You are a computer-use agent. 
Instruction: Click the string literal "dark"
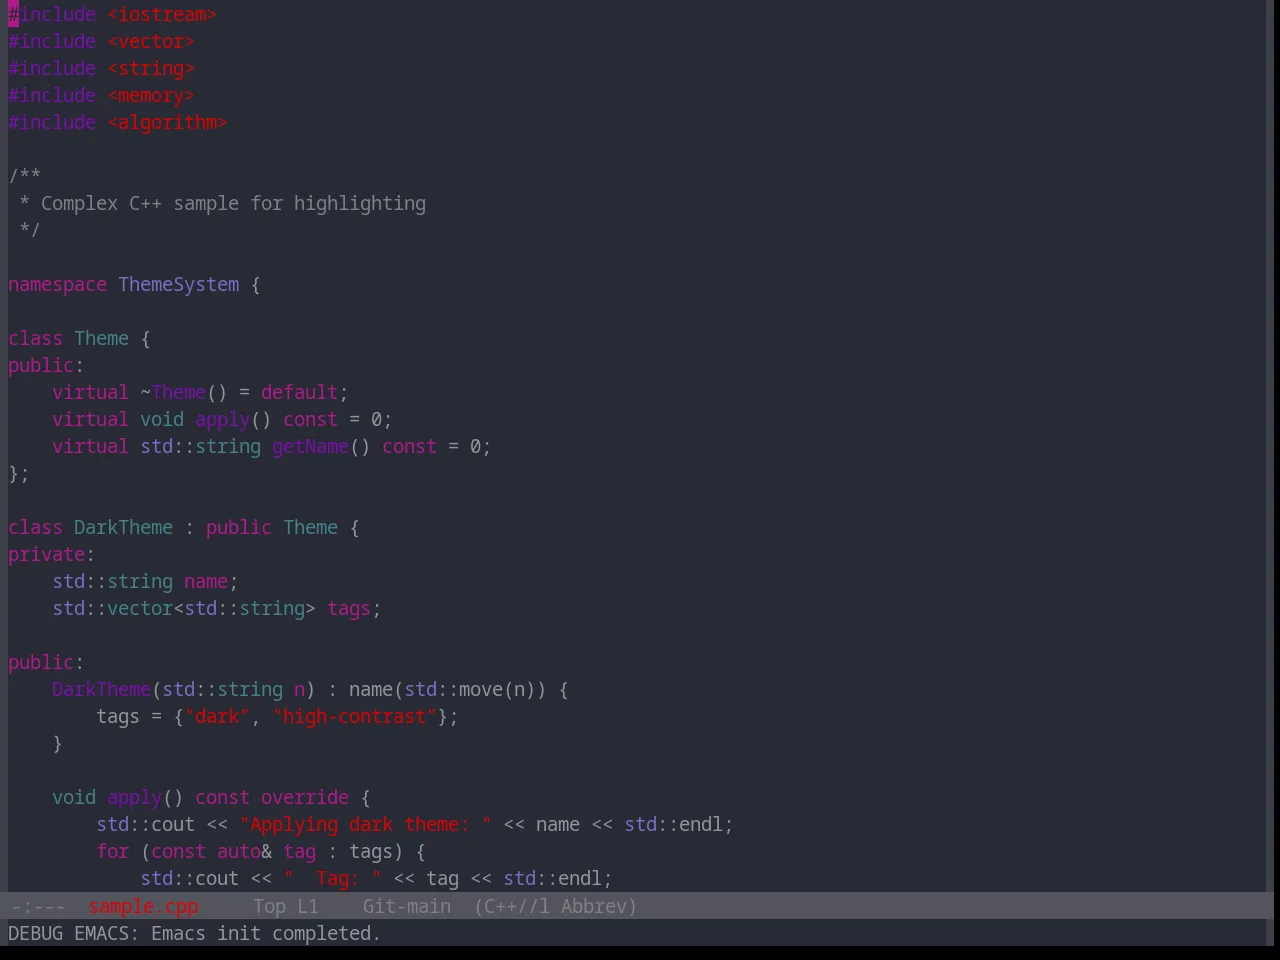tap(217, 717)
